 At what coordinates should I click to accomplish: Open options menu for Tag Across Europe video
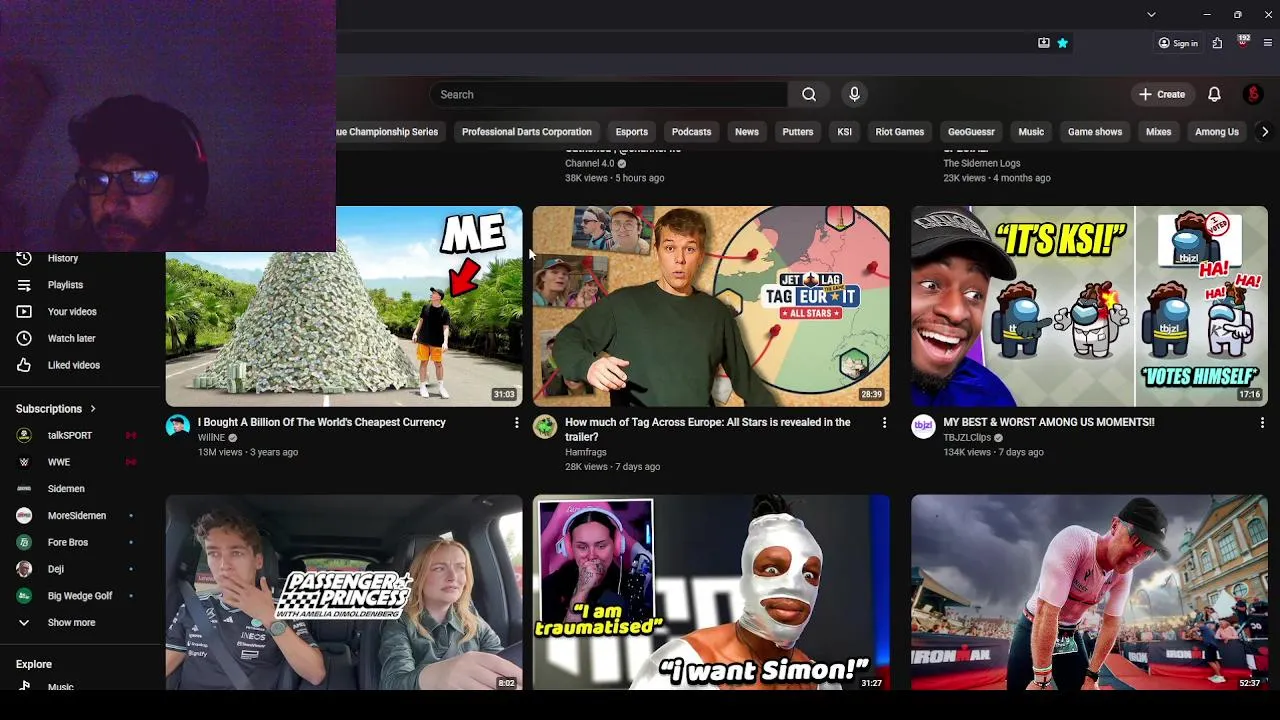[x=884, y=423]
